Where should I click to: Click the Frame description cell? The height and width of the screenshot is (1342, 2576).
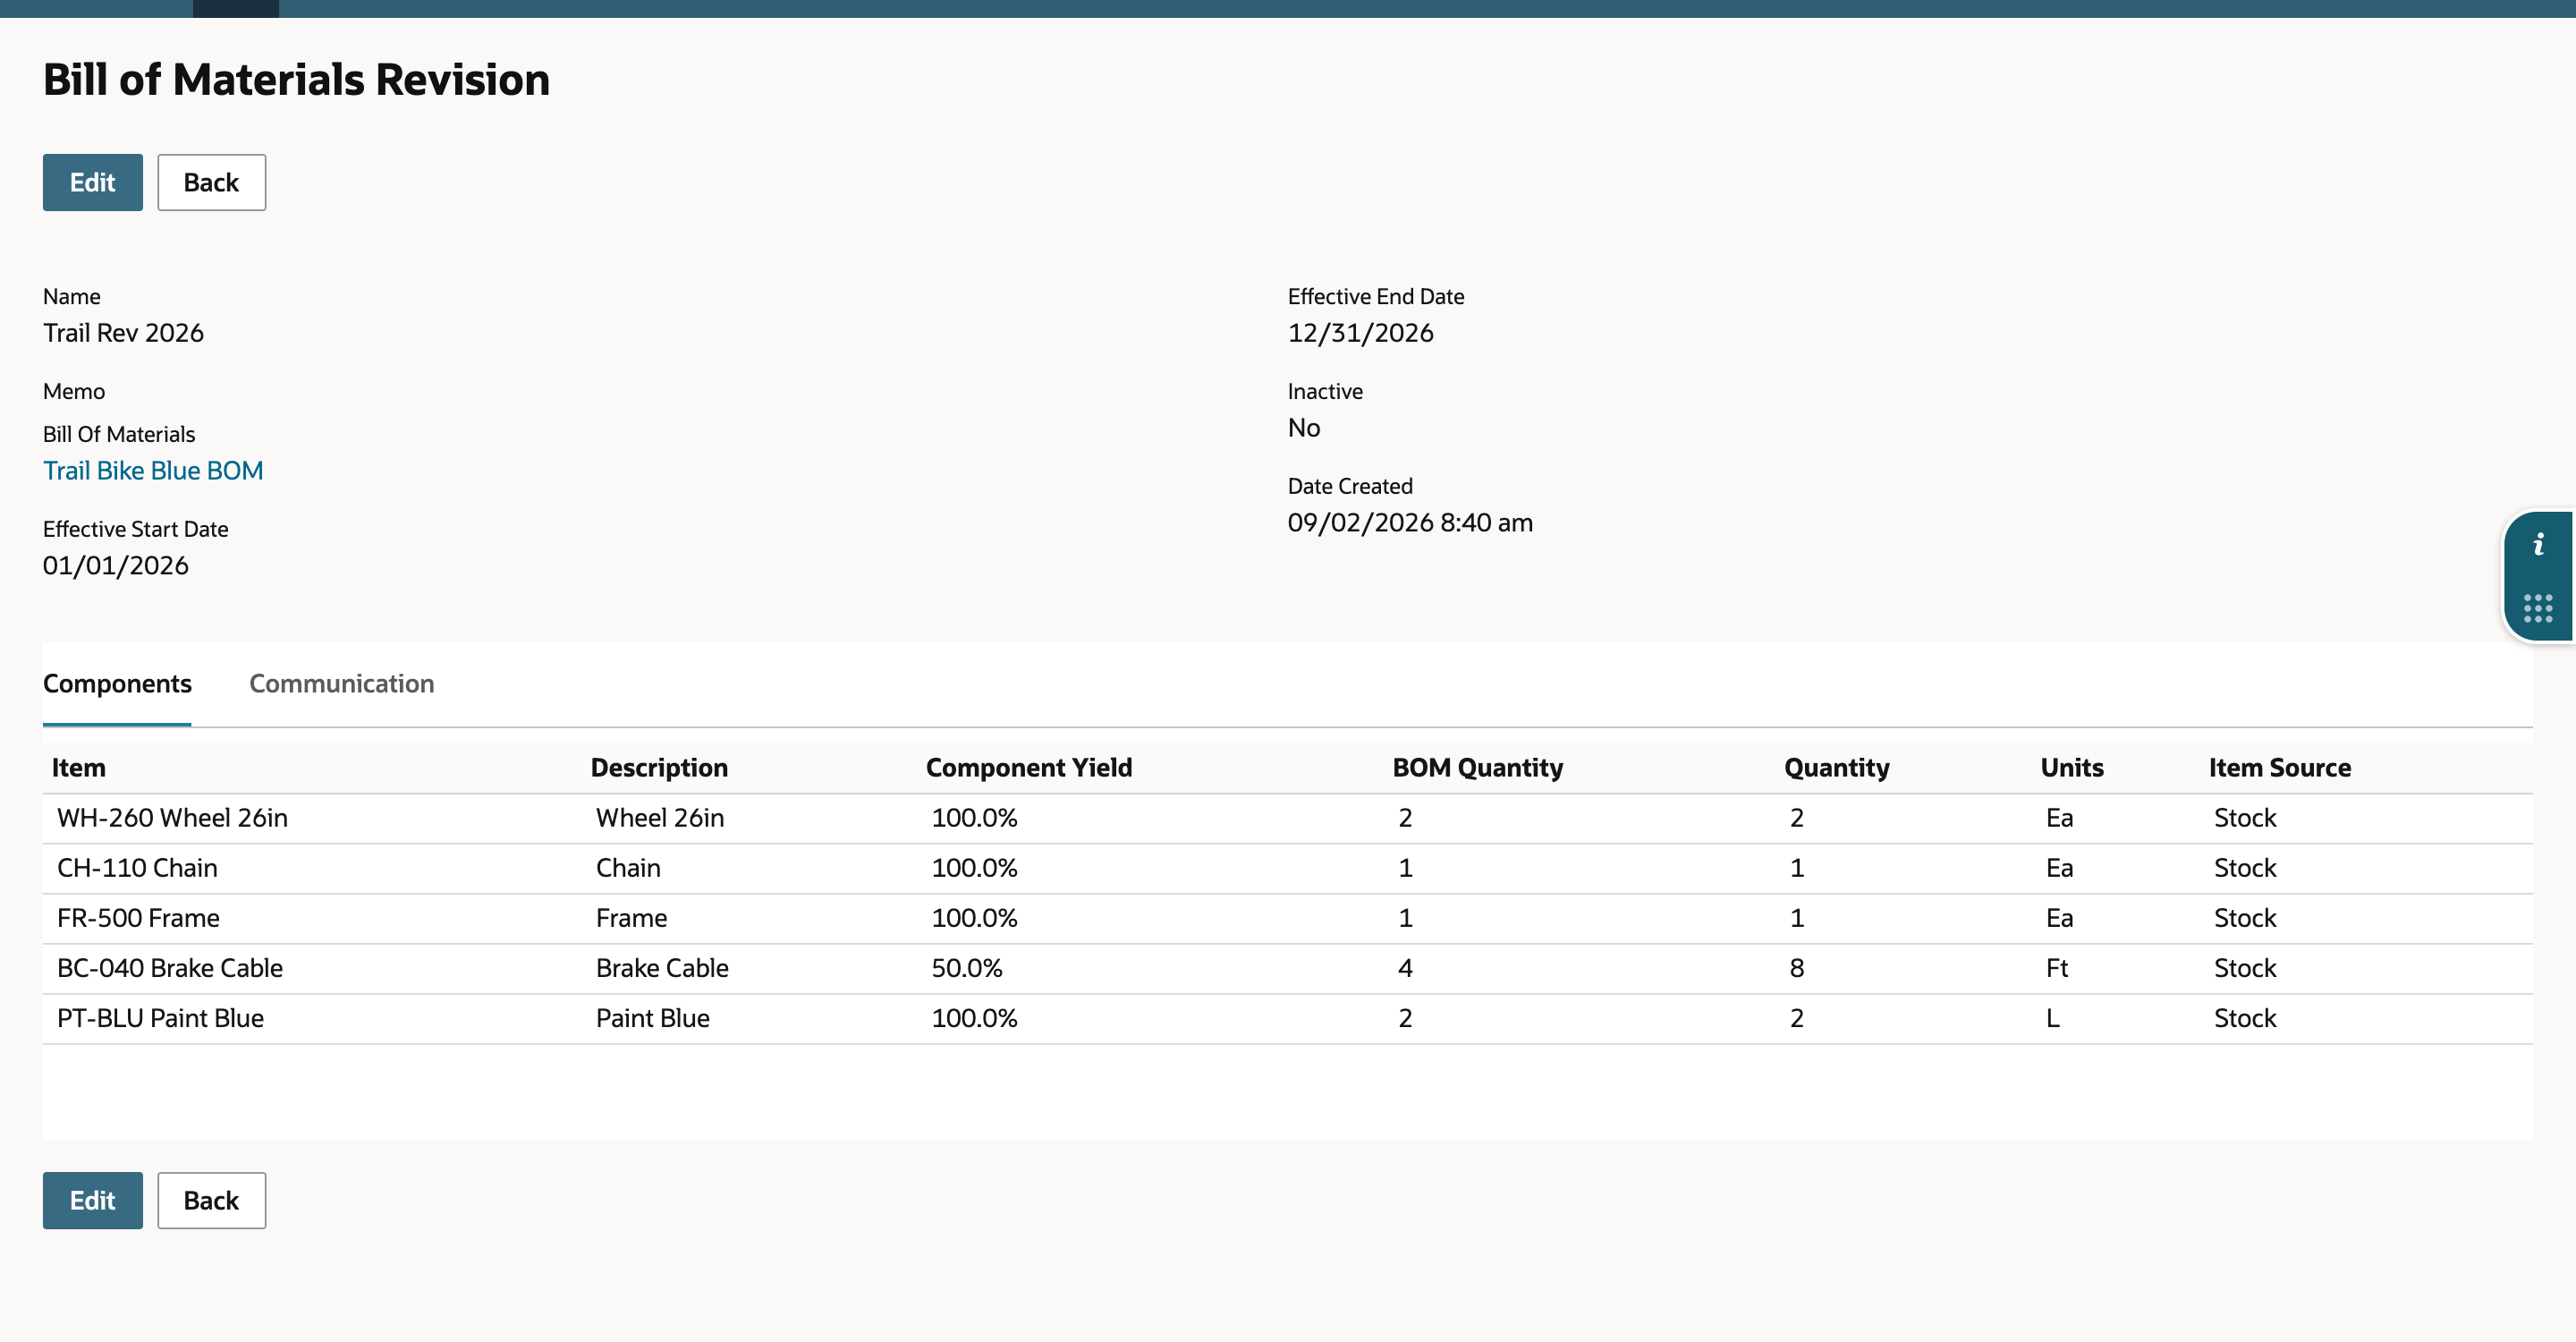[631, 918]
